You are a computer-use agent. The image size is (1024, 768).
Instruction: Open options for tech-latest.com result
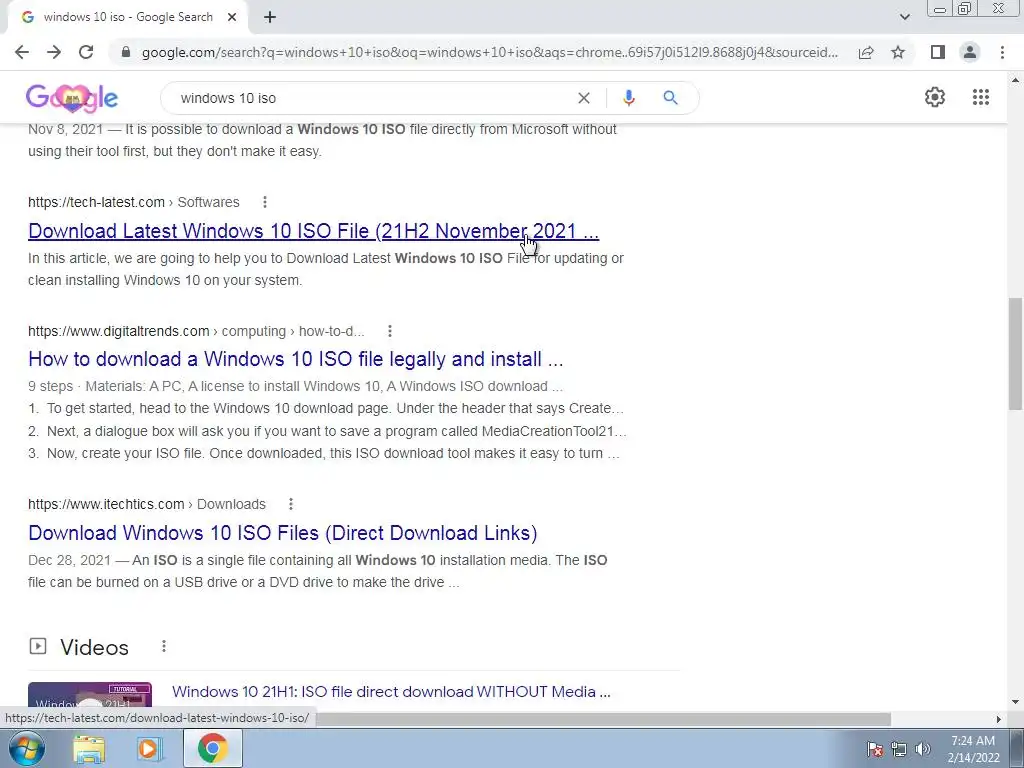point(264,202)
